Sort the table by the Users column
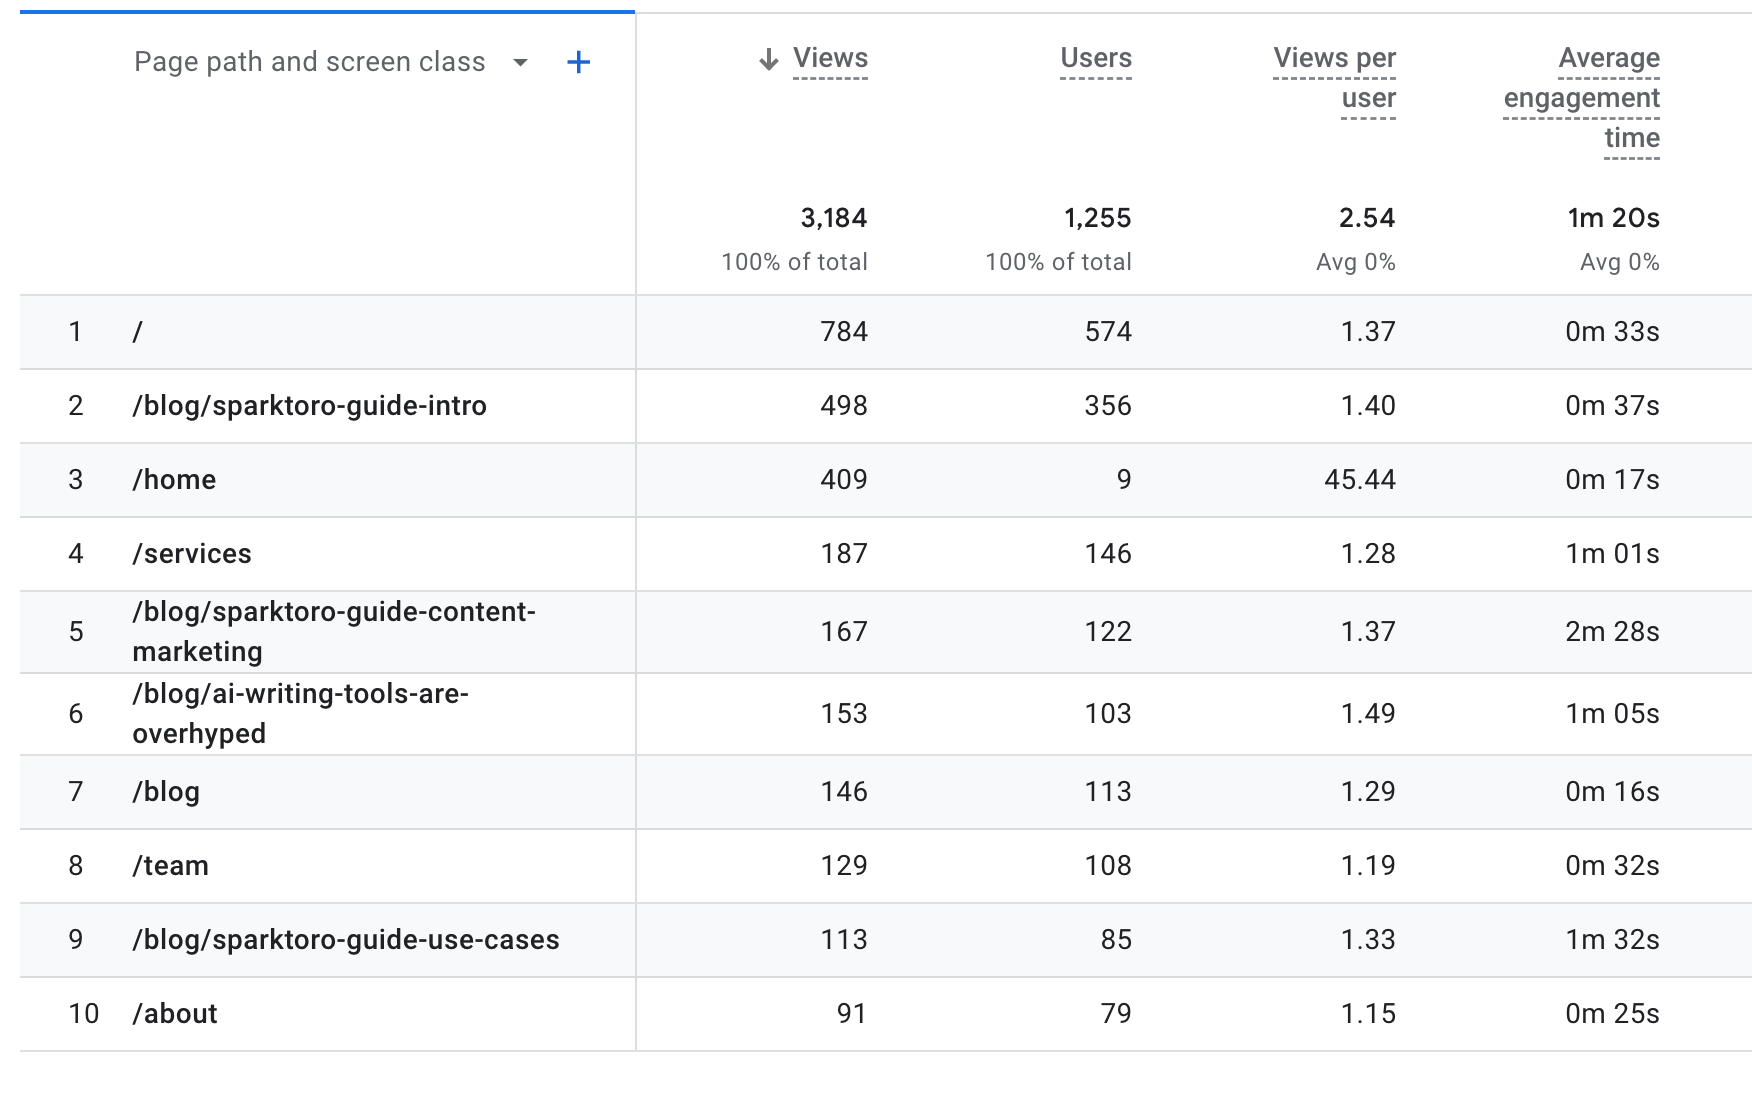 click(x=1094, y=58)
